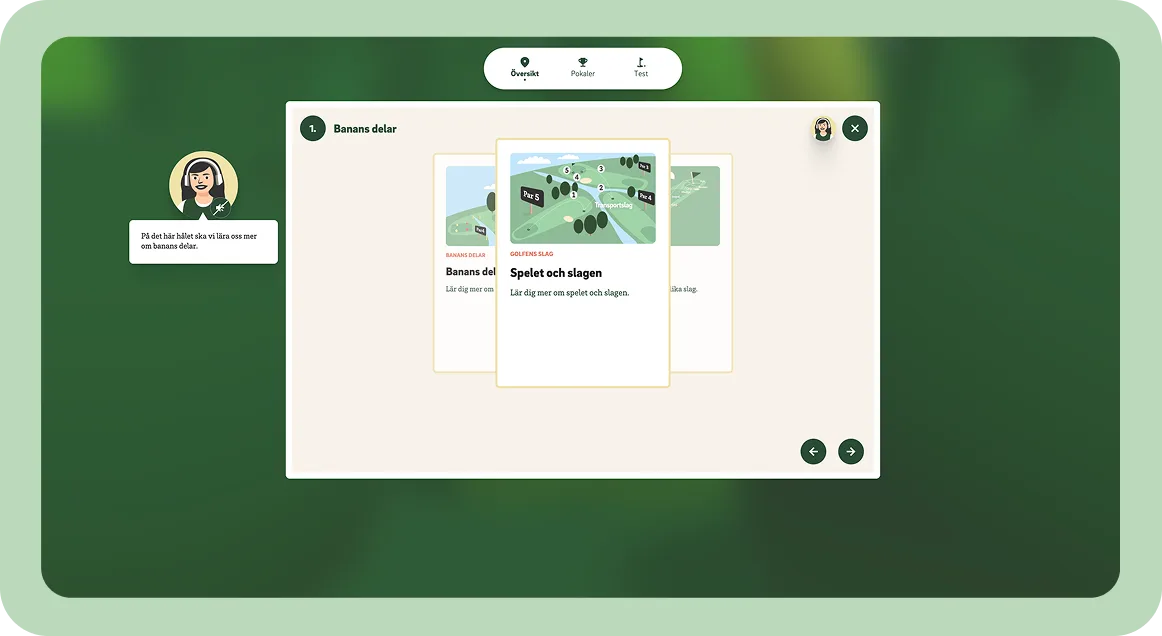This screenshot has height=636, width=1162.
Task: Open the Översikt tab with the pin icon
Action: (524, 68)
